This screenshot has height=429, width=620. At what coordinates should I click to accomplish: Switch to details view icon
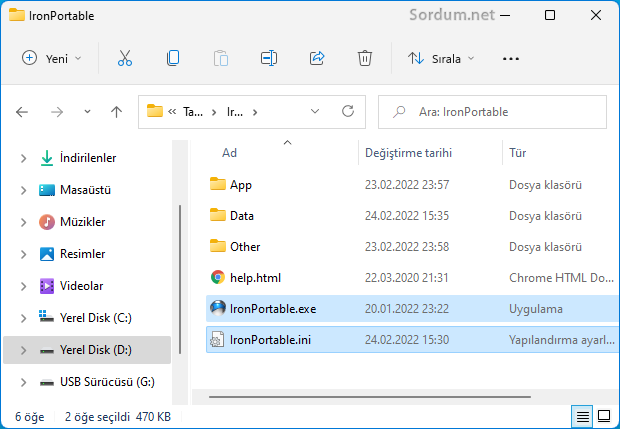582,416
